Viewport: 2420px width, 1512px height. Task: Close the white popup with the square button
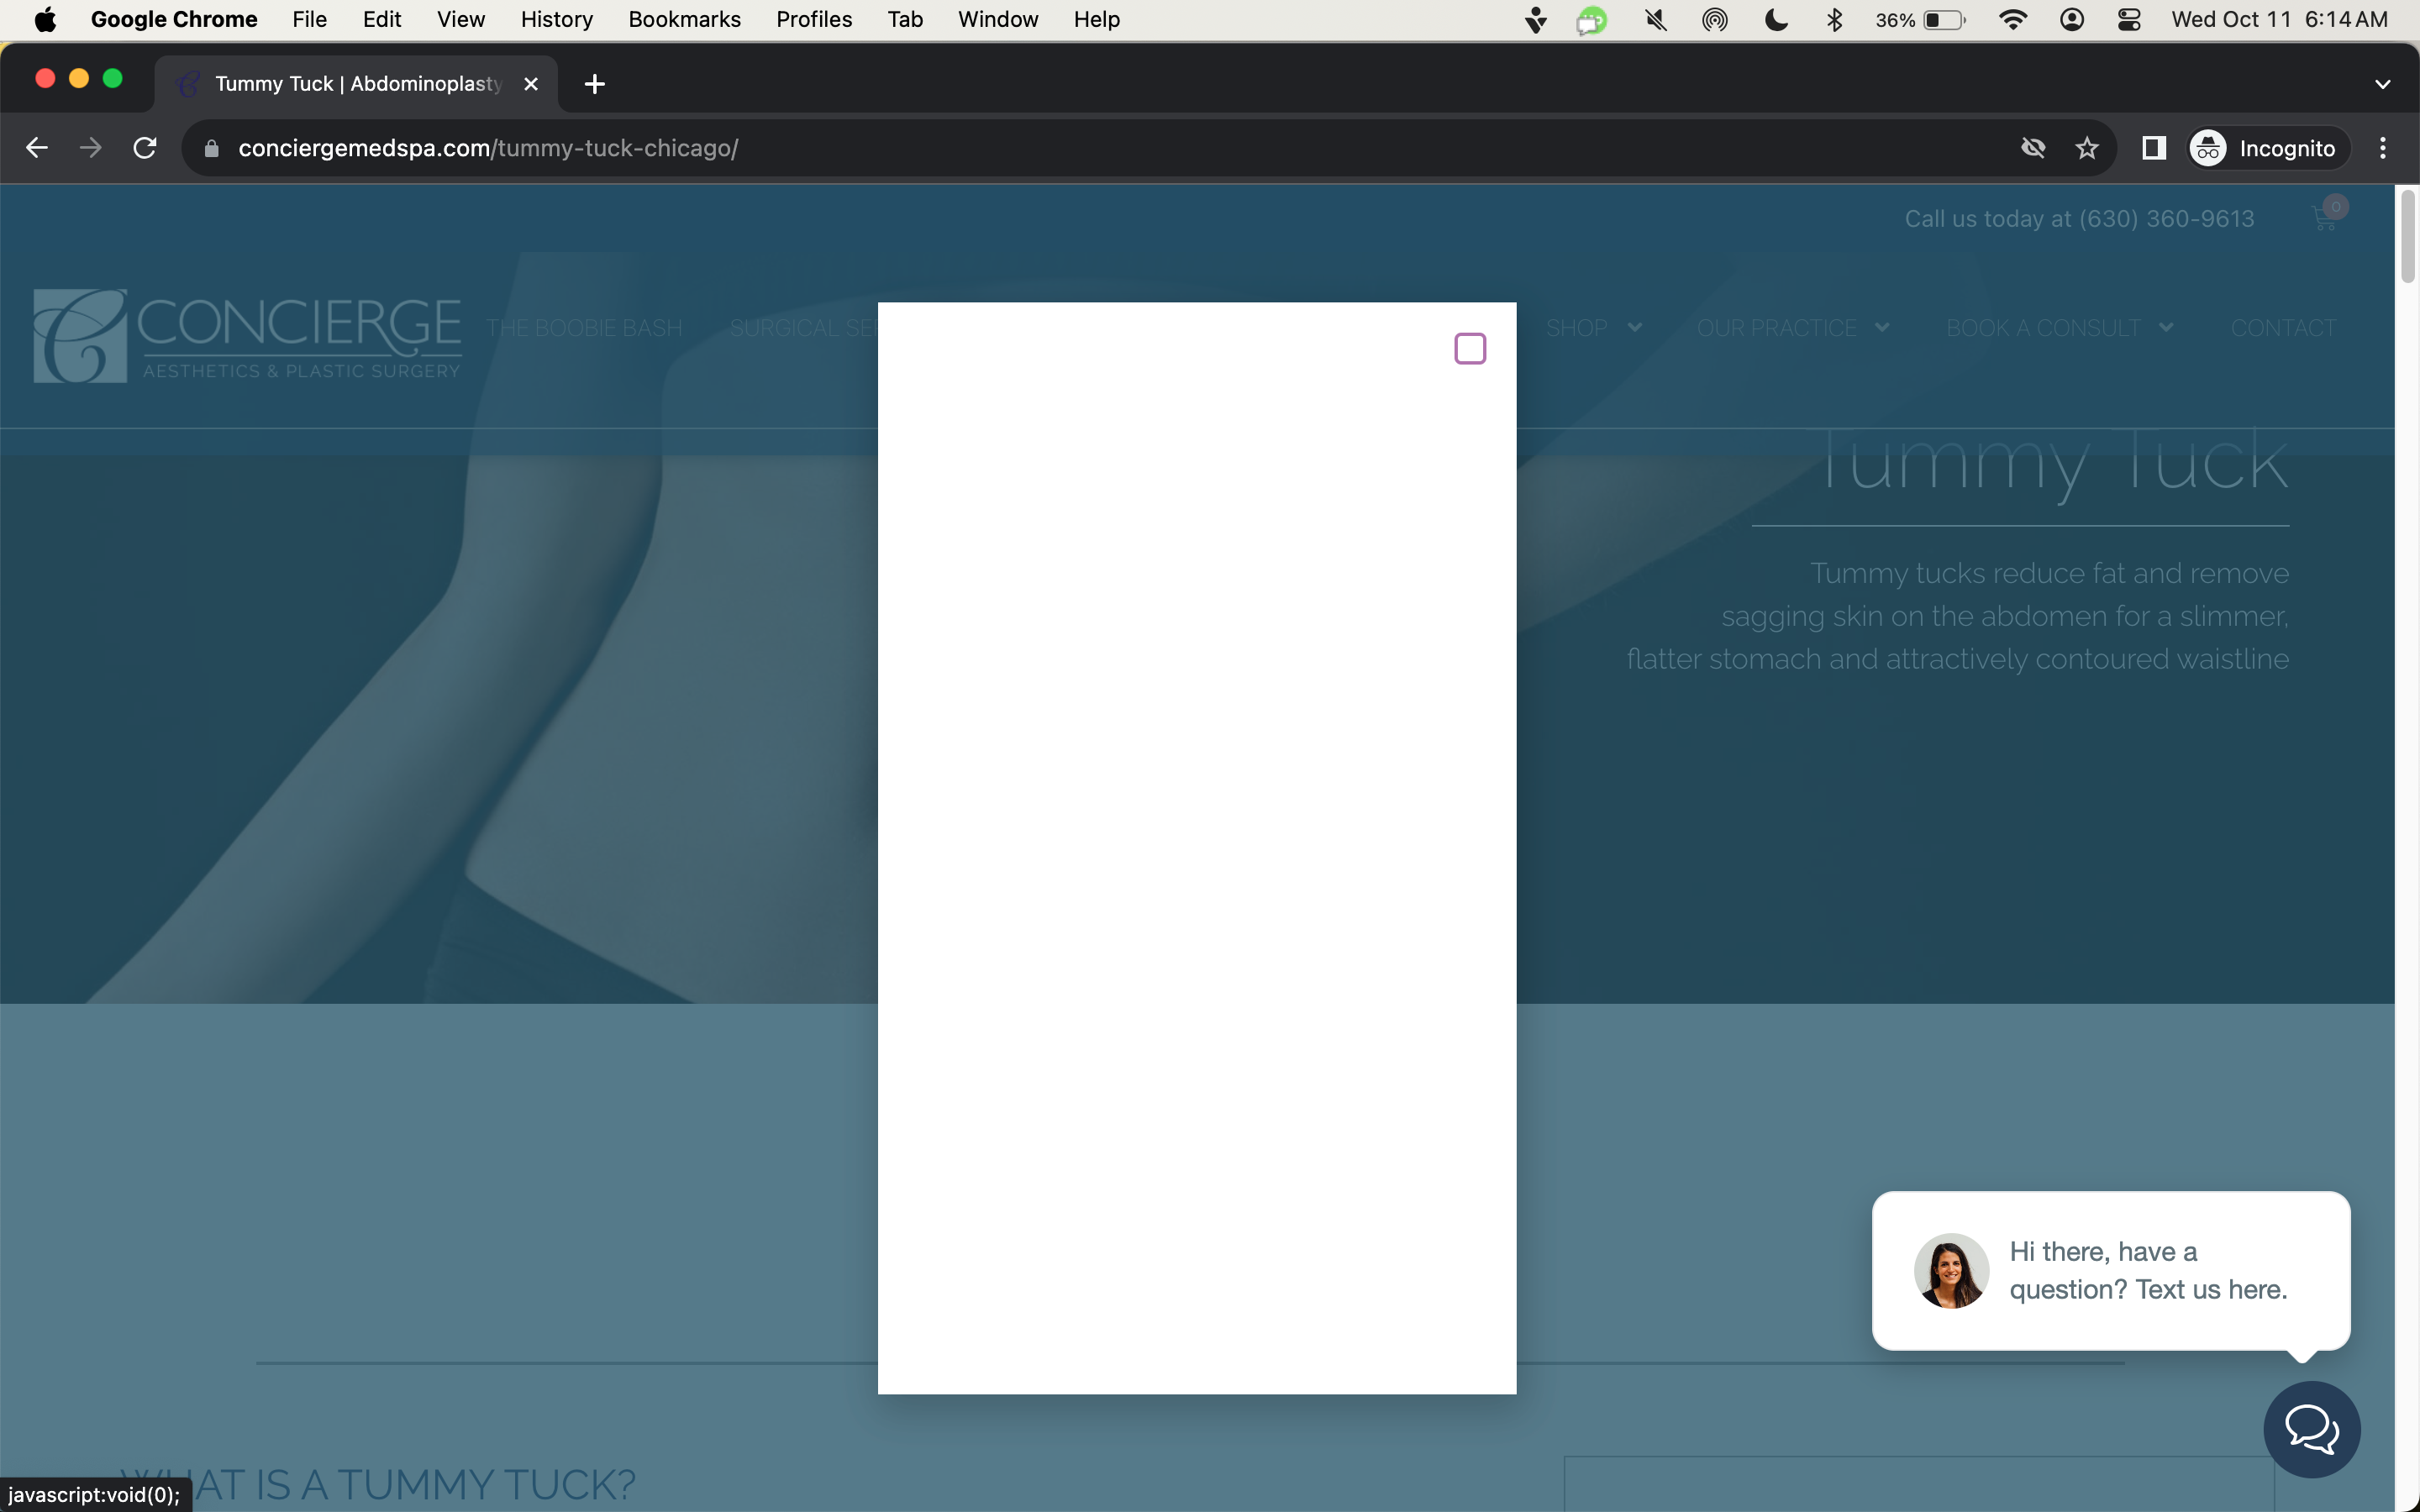point(1470,349)
